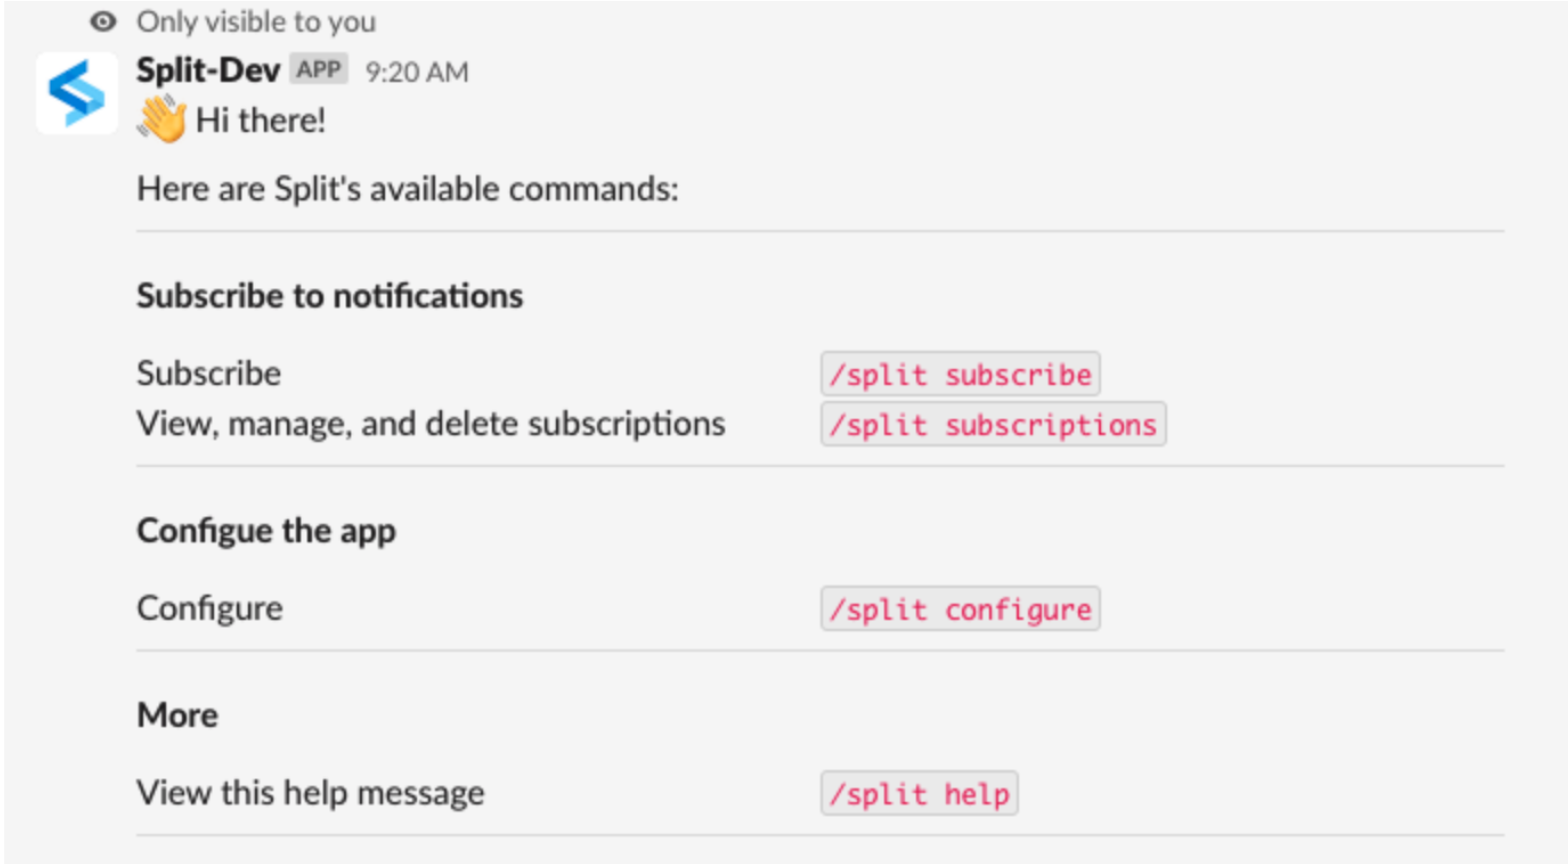Click the 'Hi there!' greeting text
The height and width of the screenshot is (864, 1568).
260,120
